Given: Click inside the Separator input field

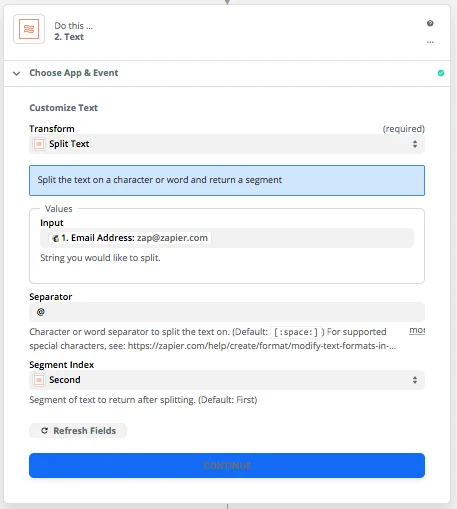Looking at the screenshot, I should click(227, 312).
